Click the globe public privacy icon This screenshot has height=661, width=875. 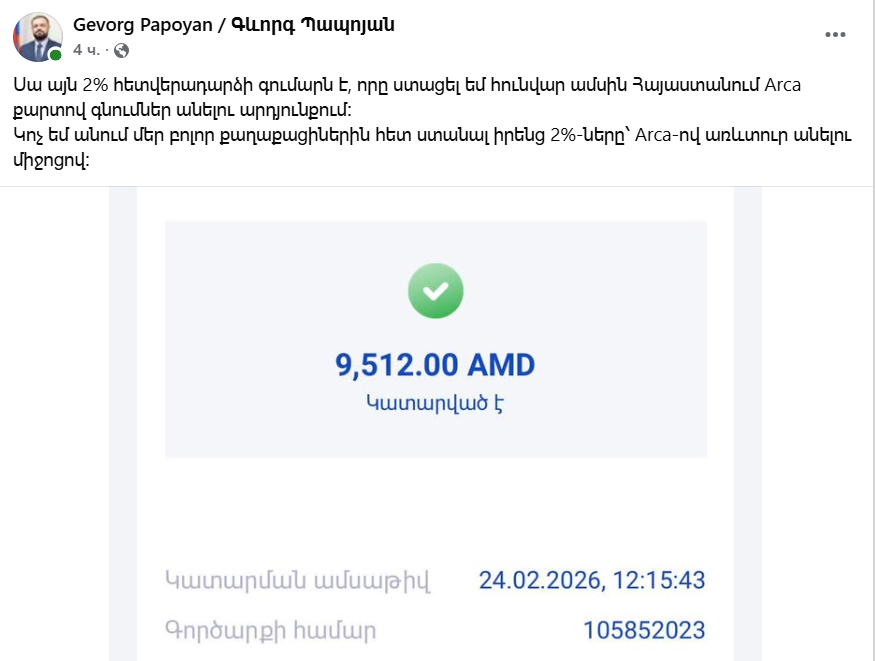pyautogui.click(x=122, y=49)
